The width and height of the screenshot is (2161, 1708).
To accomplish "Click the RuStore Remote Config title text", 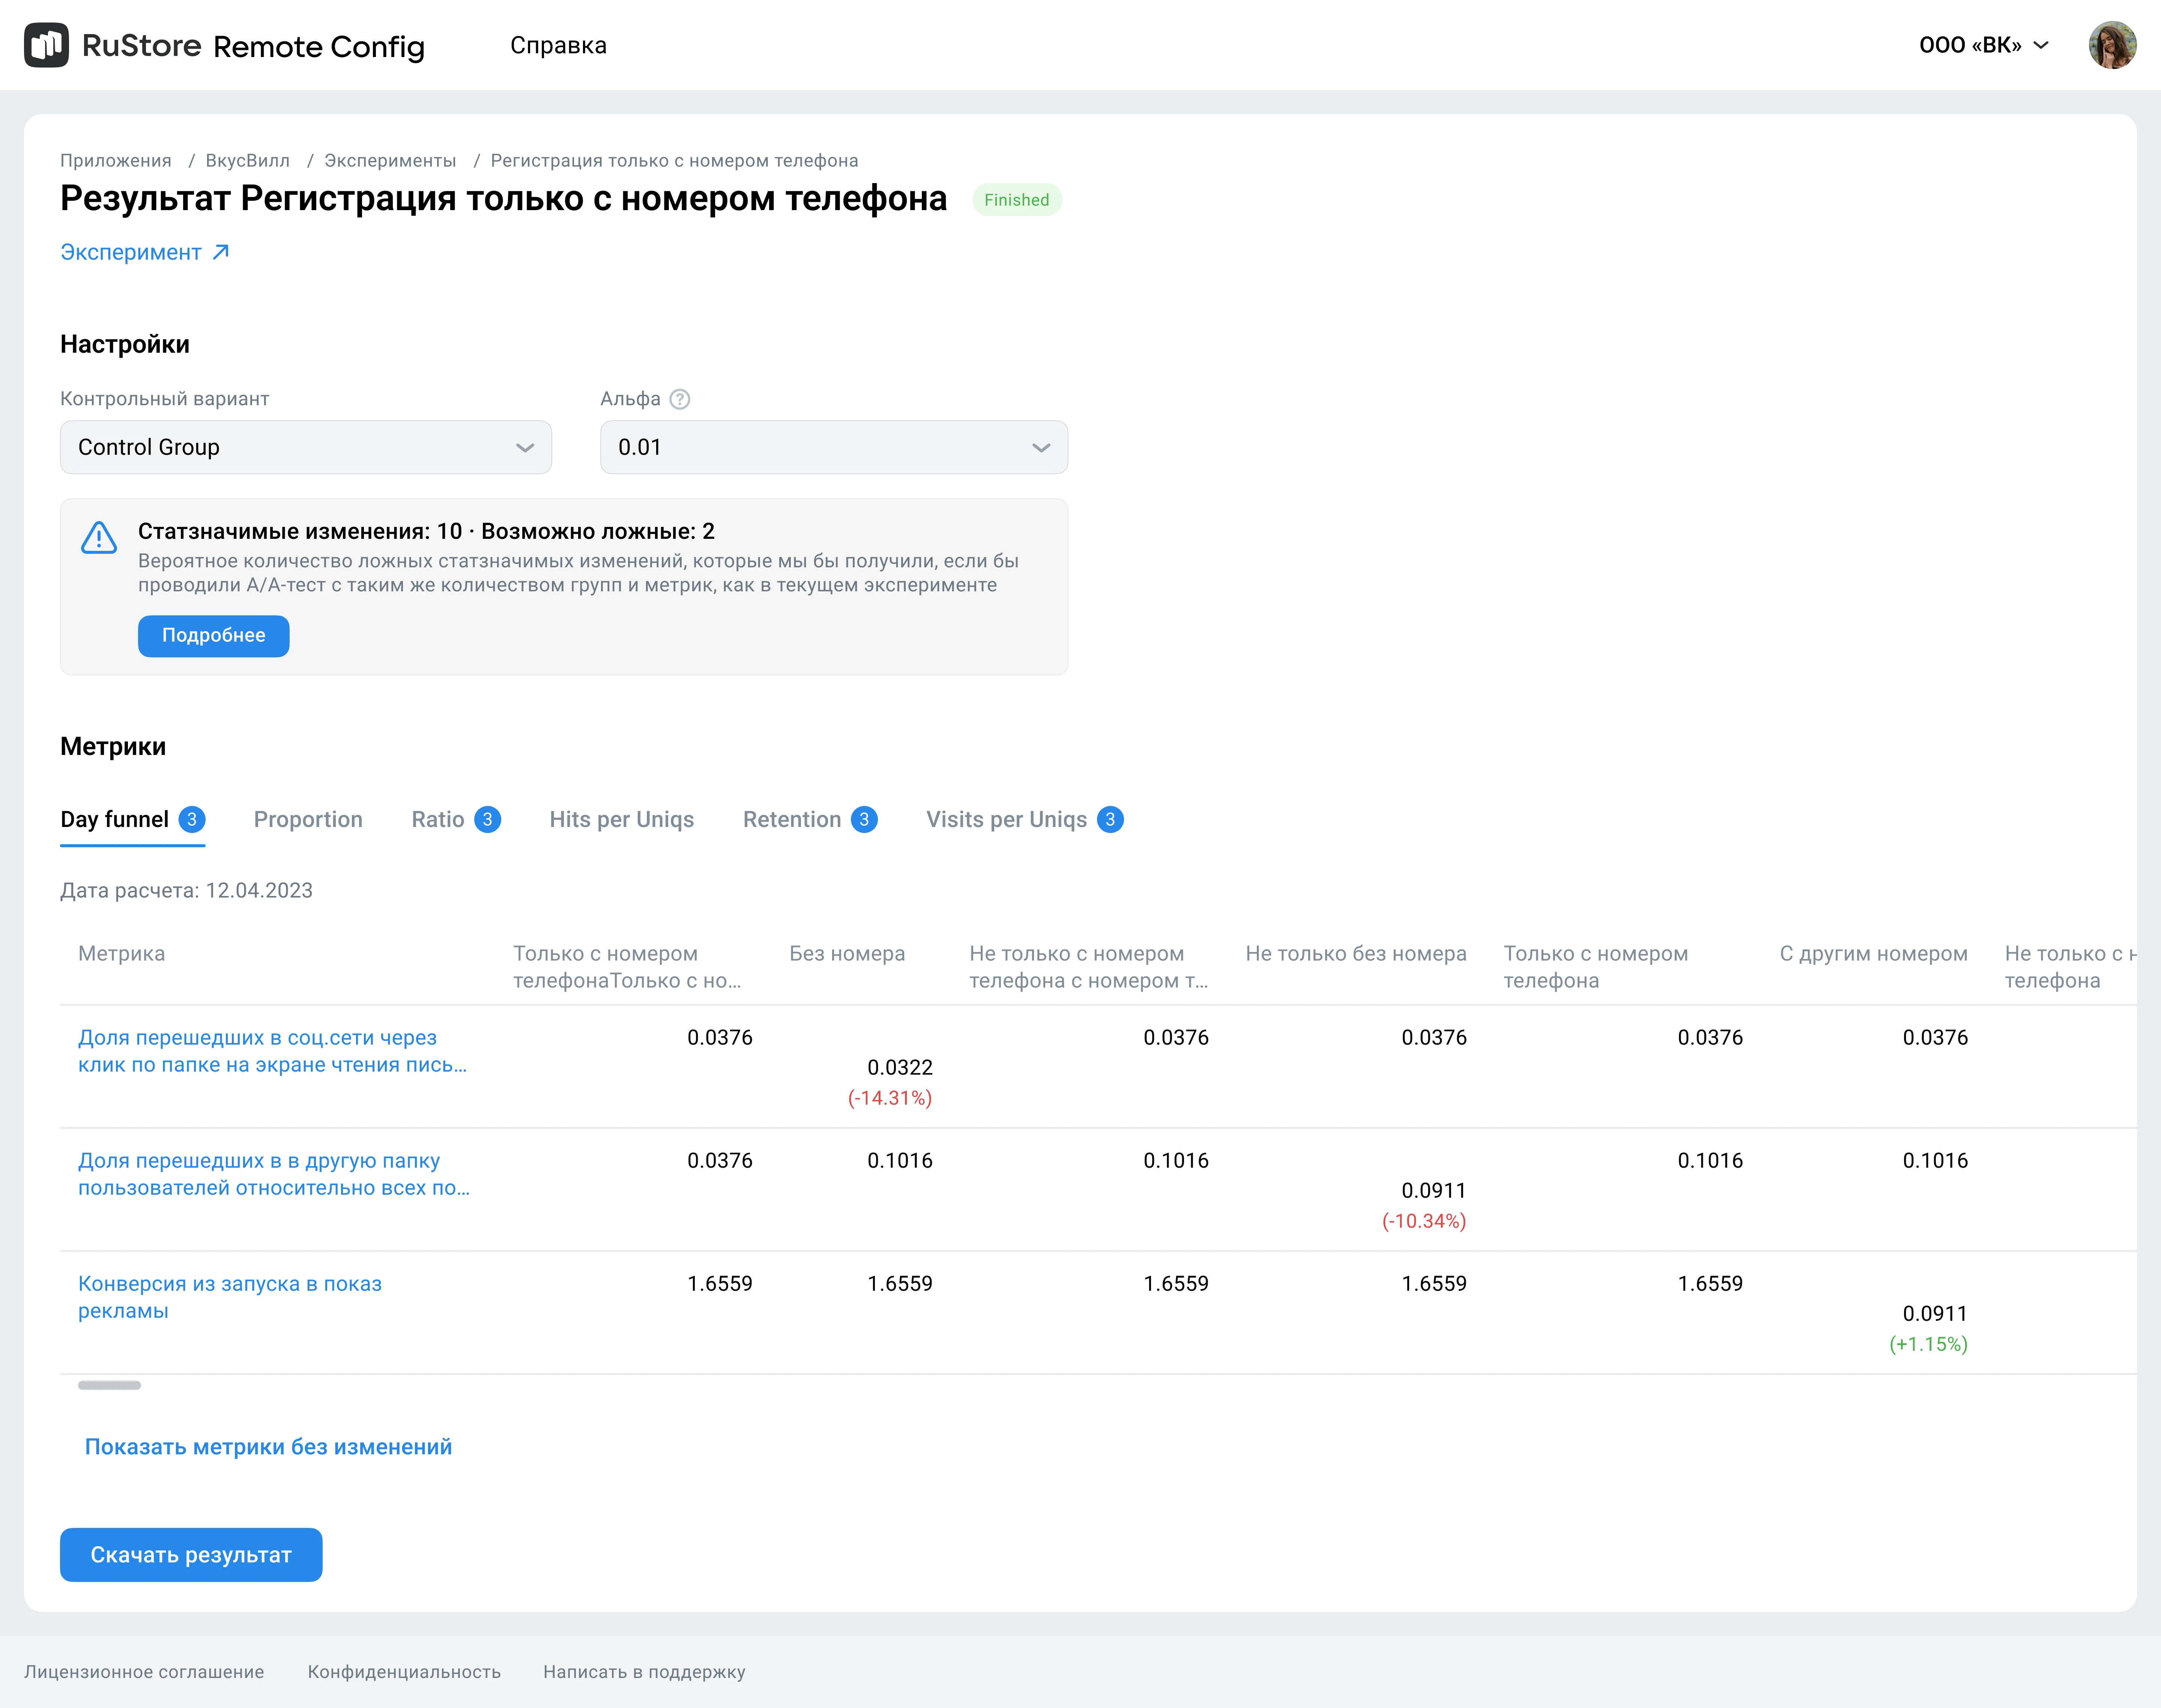I will tap(254, 46).
